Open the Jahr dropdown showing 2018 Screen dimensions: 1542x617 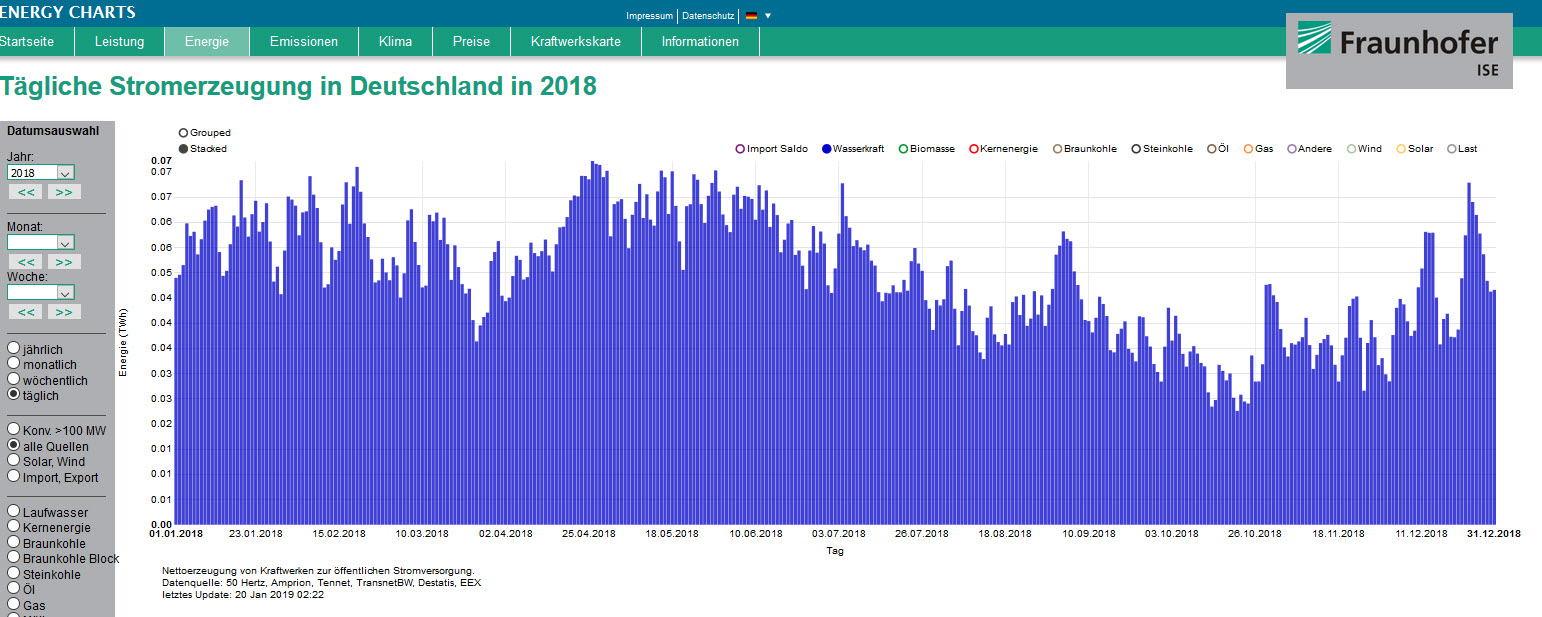(40, 173)
